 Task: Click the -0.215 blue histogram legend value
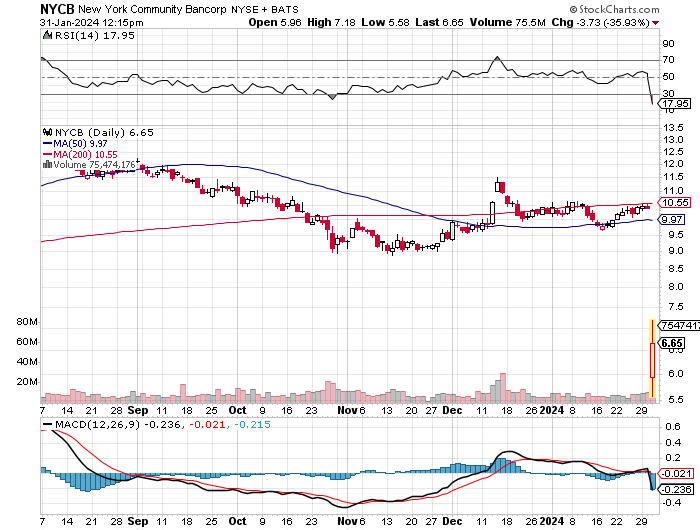click(252, 425)
